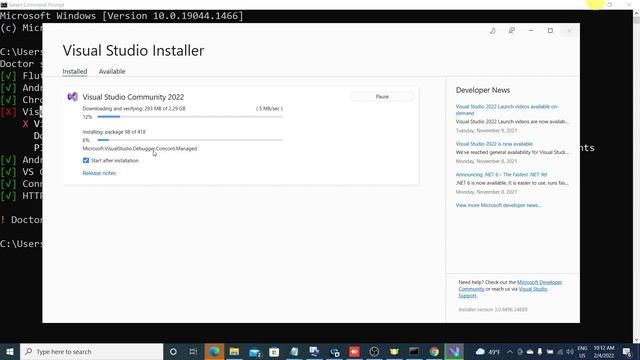Open OBS Studio from the taskbar

(374, 351)
